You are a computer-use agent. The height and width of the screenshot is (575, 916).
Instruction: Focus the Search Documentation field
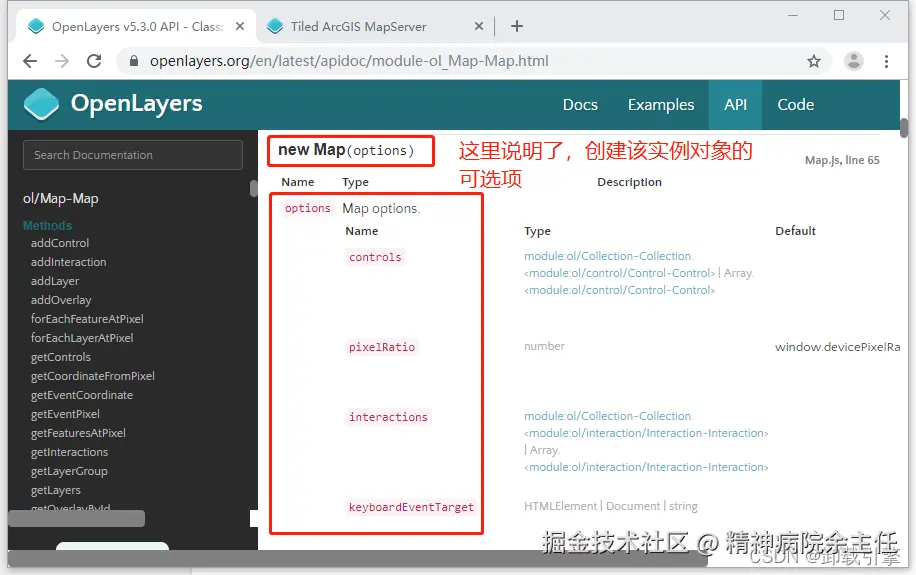(133, 155)
